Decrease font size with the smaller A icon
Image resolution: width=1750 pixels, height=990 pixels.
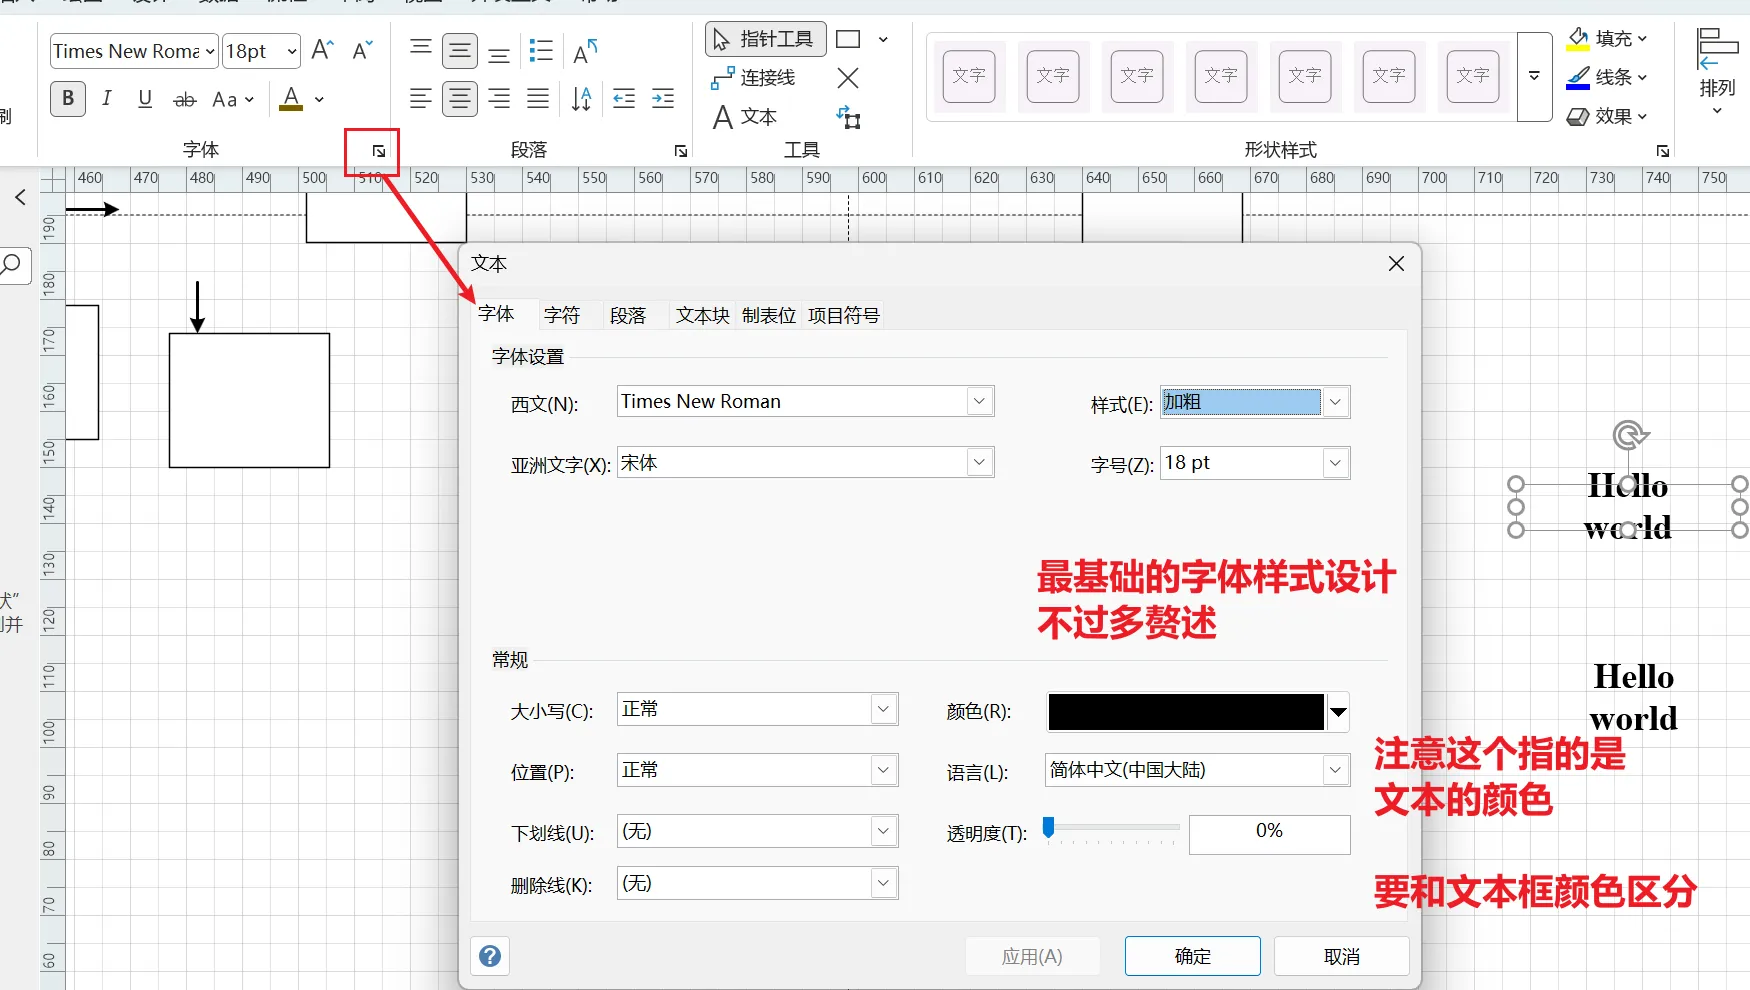click(x=363, y=50)
